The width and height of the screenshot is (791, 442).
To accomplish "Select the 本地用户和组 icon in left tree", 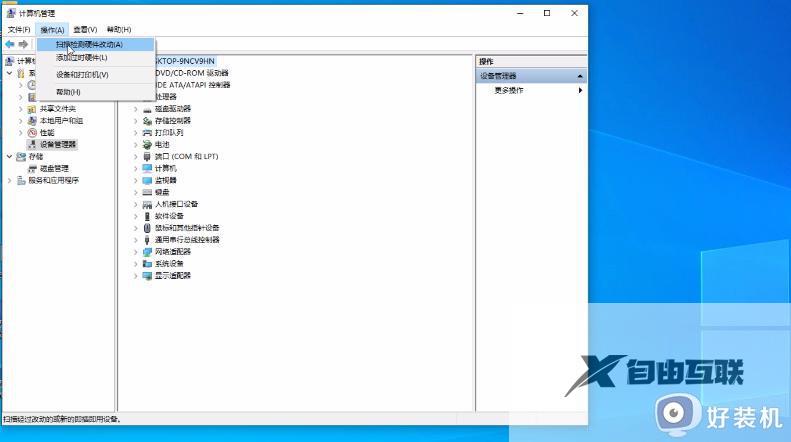I will tap(32, 121).
